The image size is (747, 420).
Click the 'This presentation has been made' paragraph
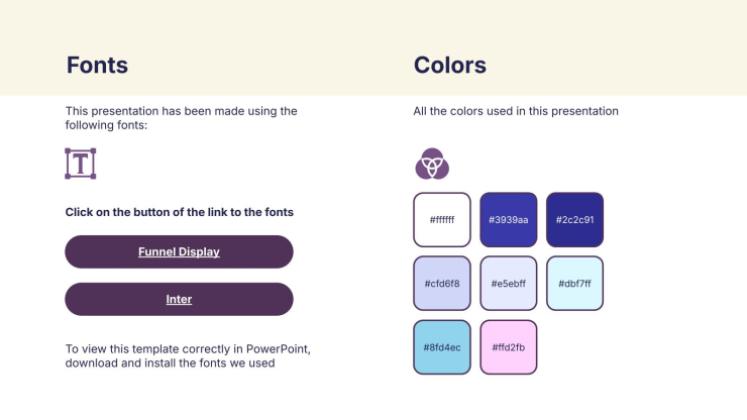pos(181,118)
